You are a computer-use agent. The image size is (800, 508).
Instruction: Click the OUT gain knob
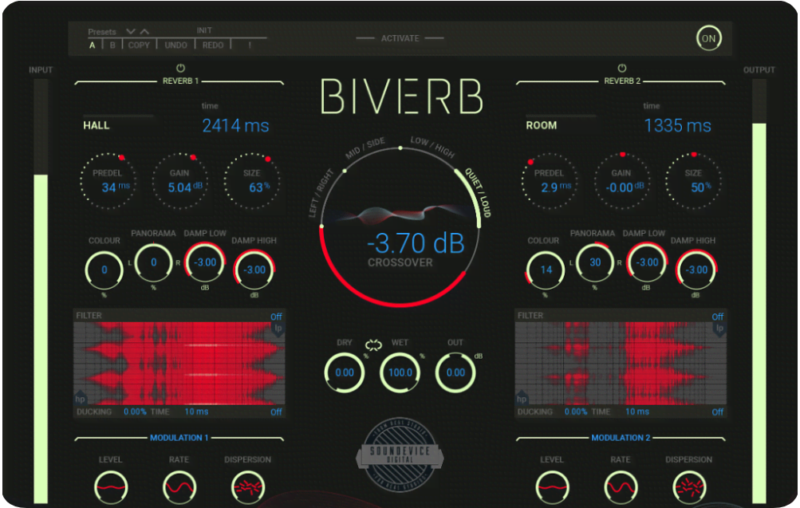tap(455, 372)
